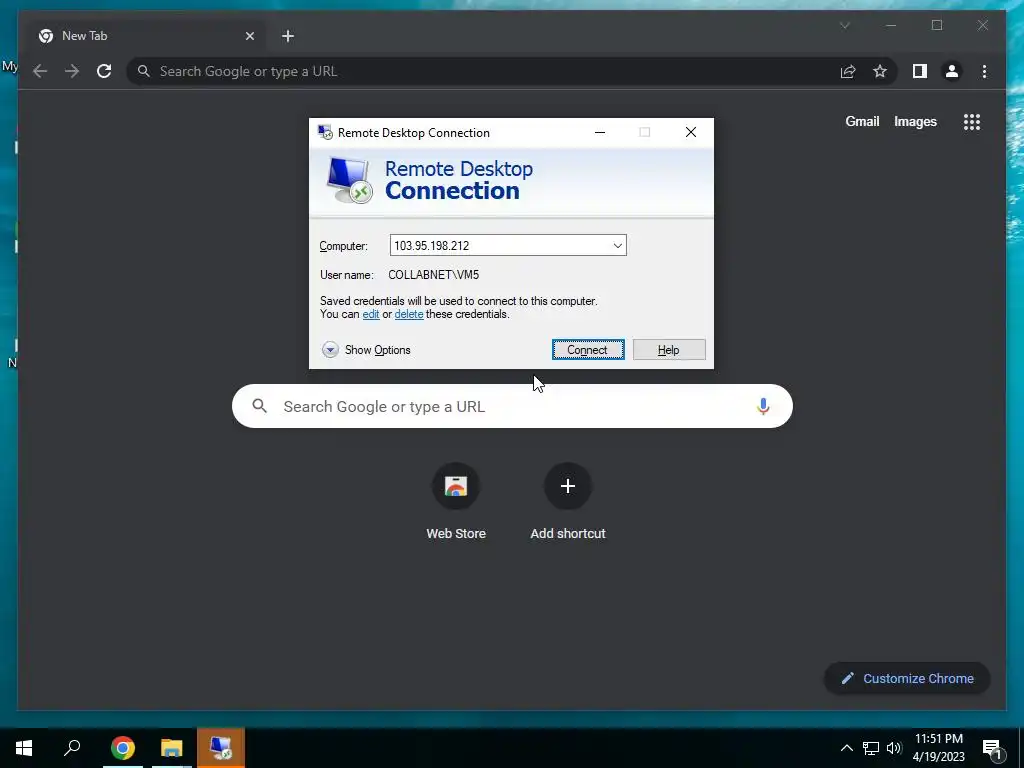Open the Images link
Screen dimensions: 1024x768
click(915, 121)
